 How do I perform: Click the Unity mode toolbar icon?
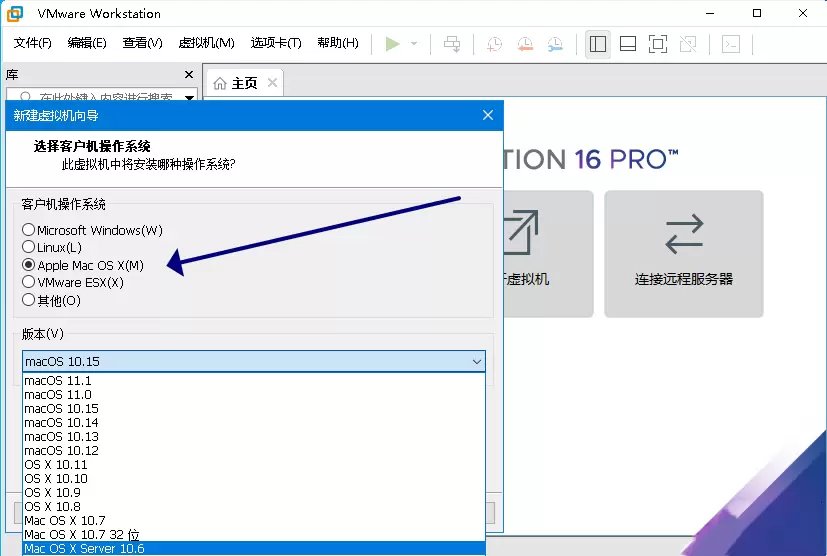click(688, 44)
